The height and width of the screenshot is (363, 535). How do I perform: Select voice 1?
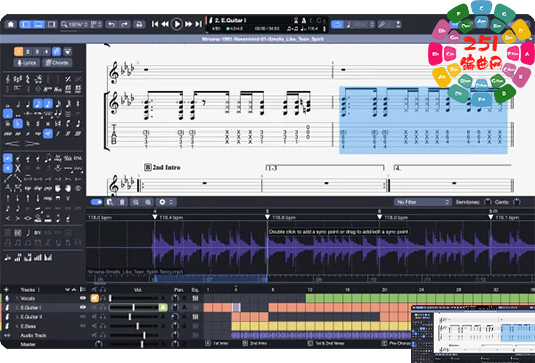tap(18, 52)
